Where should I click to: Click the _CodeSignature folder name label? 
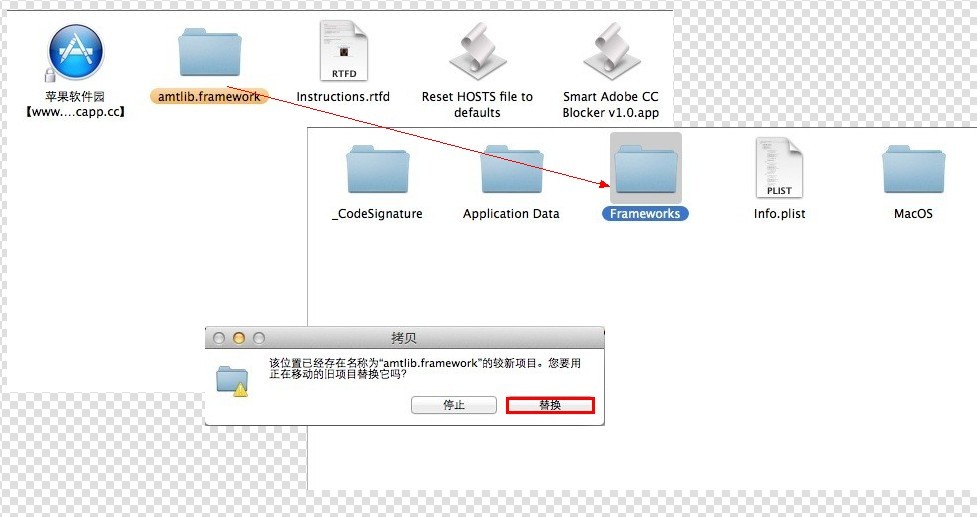click(378, 214)
